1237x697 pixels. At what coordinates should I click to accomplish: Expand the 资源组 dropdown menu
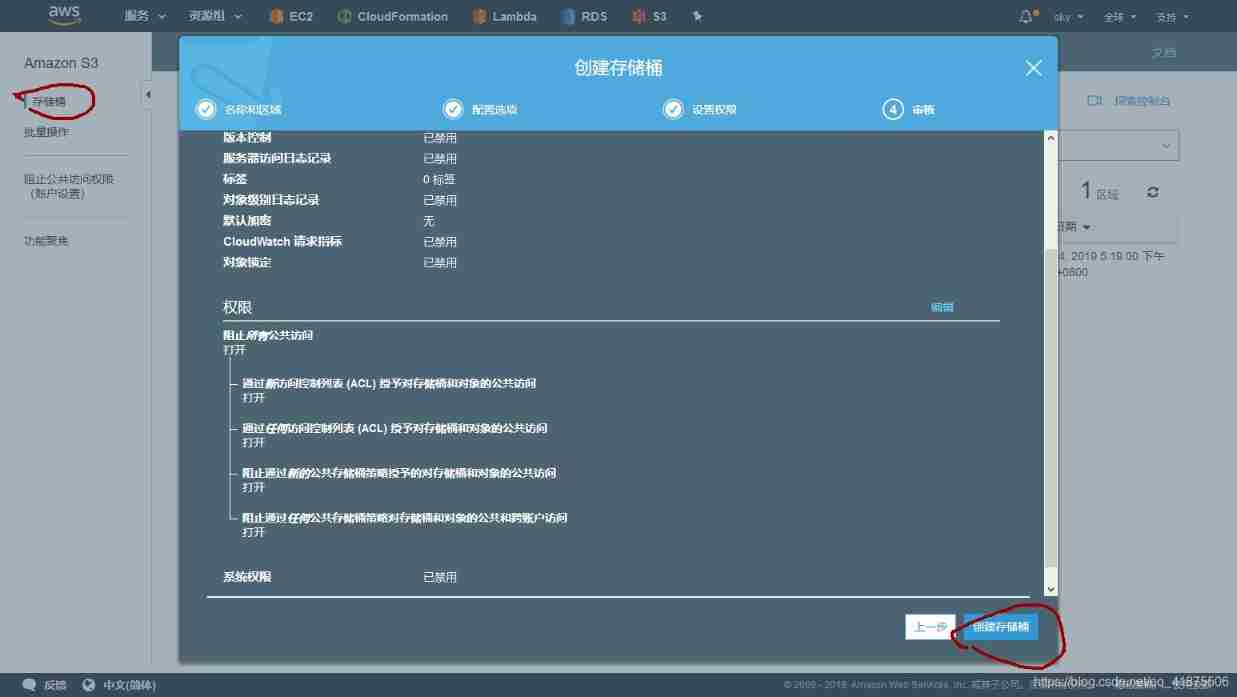click(x=215, y=16)
